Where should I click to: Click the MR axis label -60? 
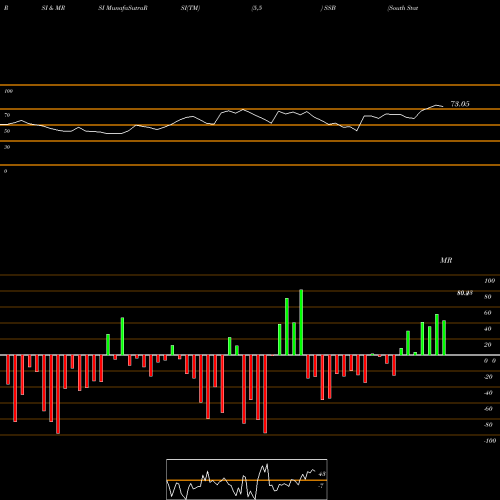coord(488,409)
